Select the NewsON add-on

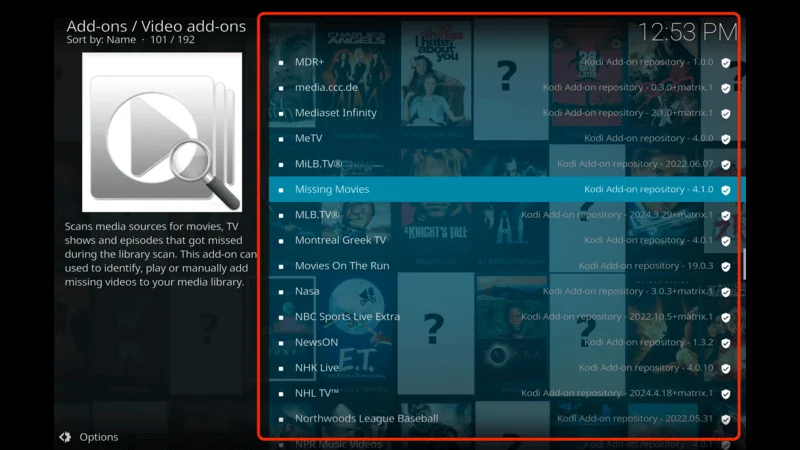507,342
